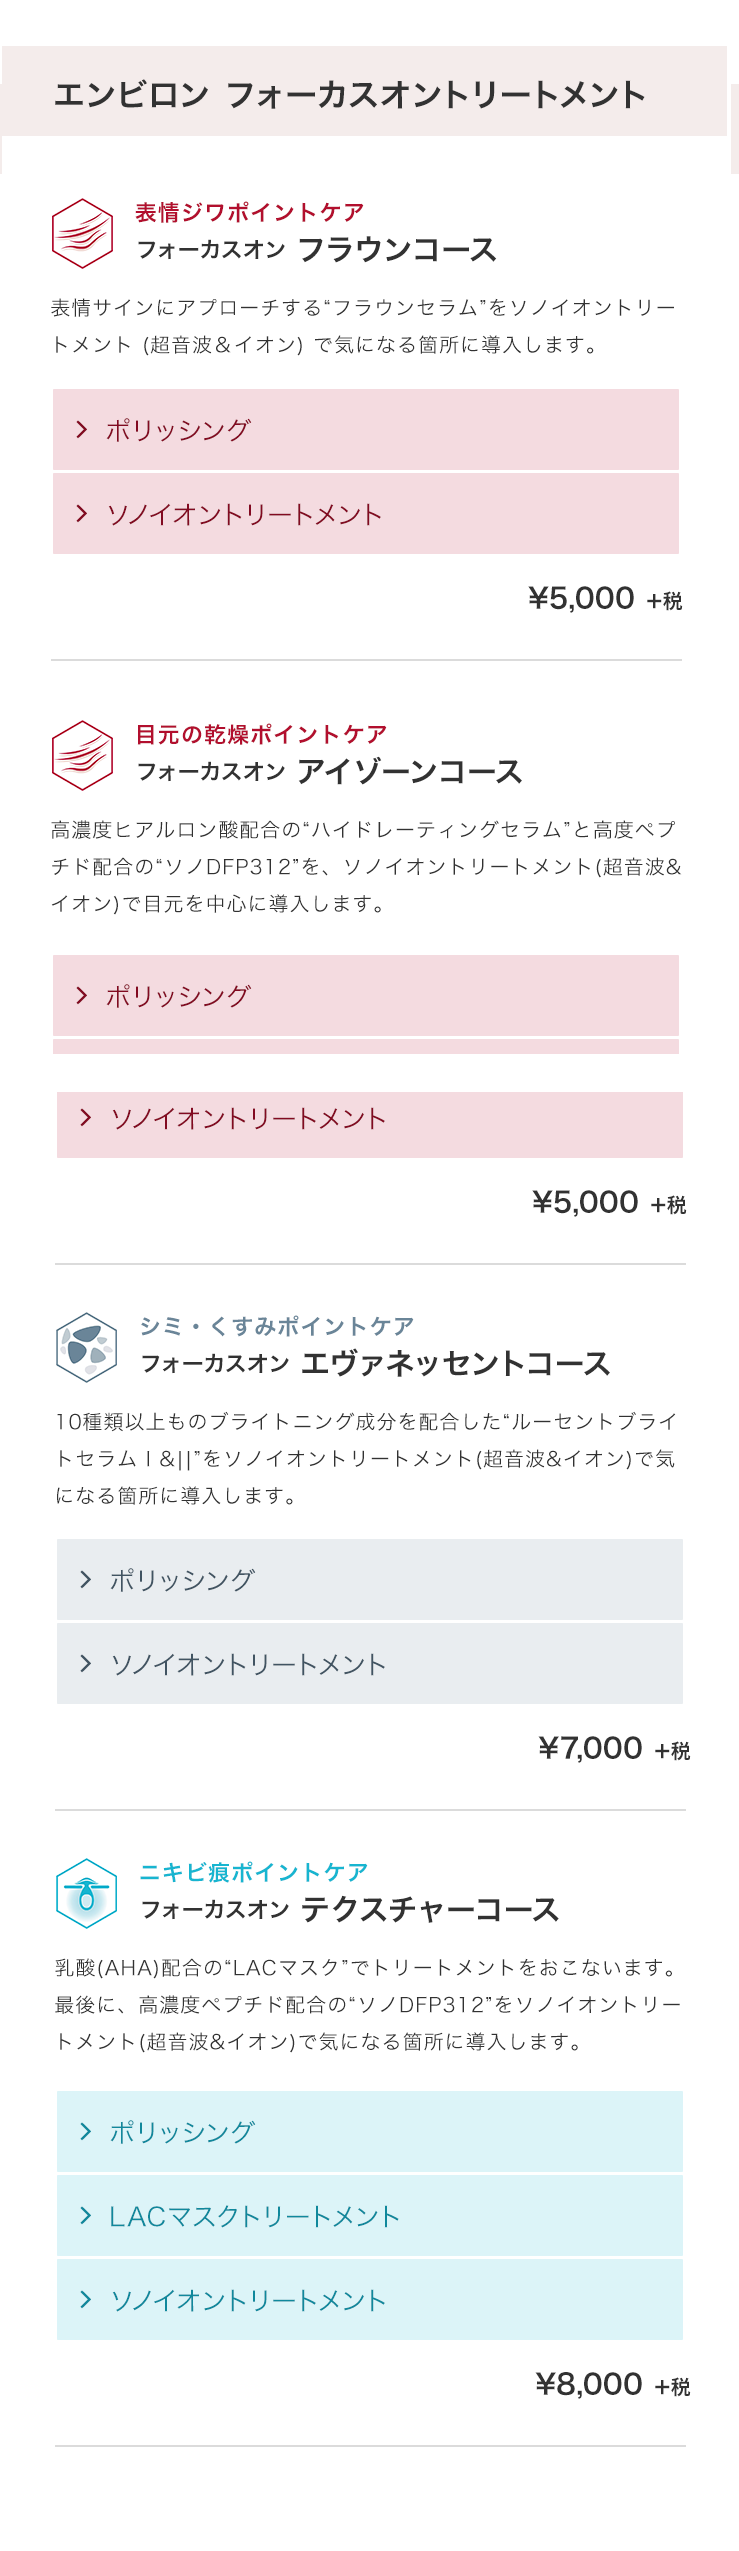Click the Eye Zone course red hexagon icon
739x2551 pixels.
(82, 755)
